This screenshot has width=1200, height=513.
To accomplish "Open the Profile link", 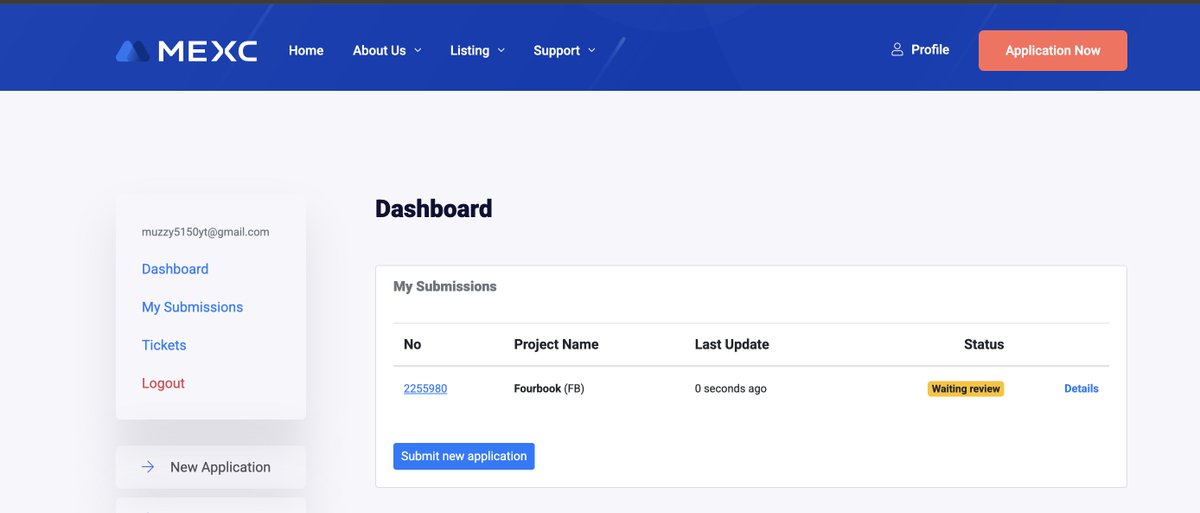I will coord(920,49).
